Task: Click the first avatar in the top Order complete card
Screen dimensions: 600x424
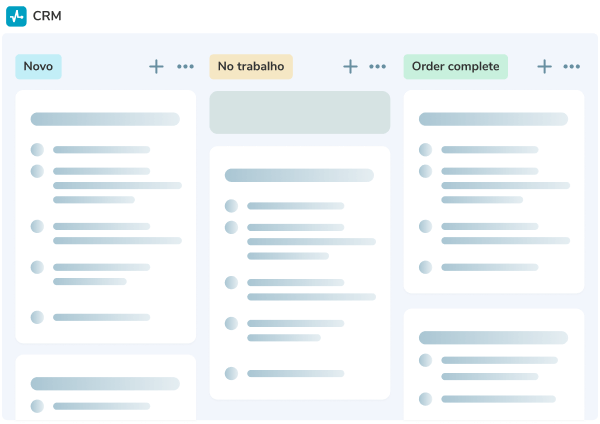Action: (x=425, y=150)
